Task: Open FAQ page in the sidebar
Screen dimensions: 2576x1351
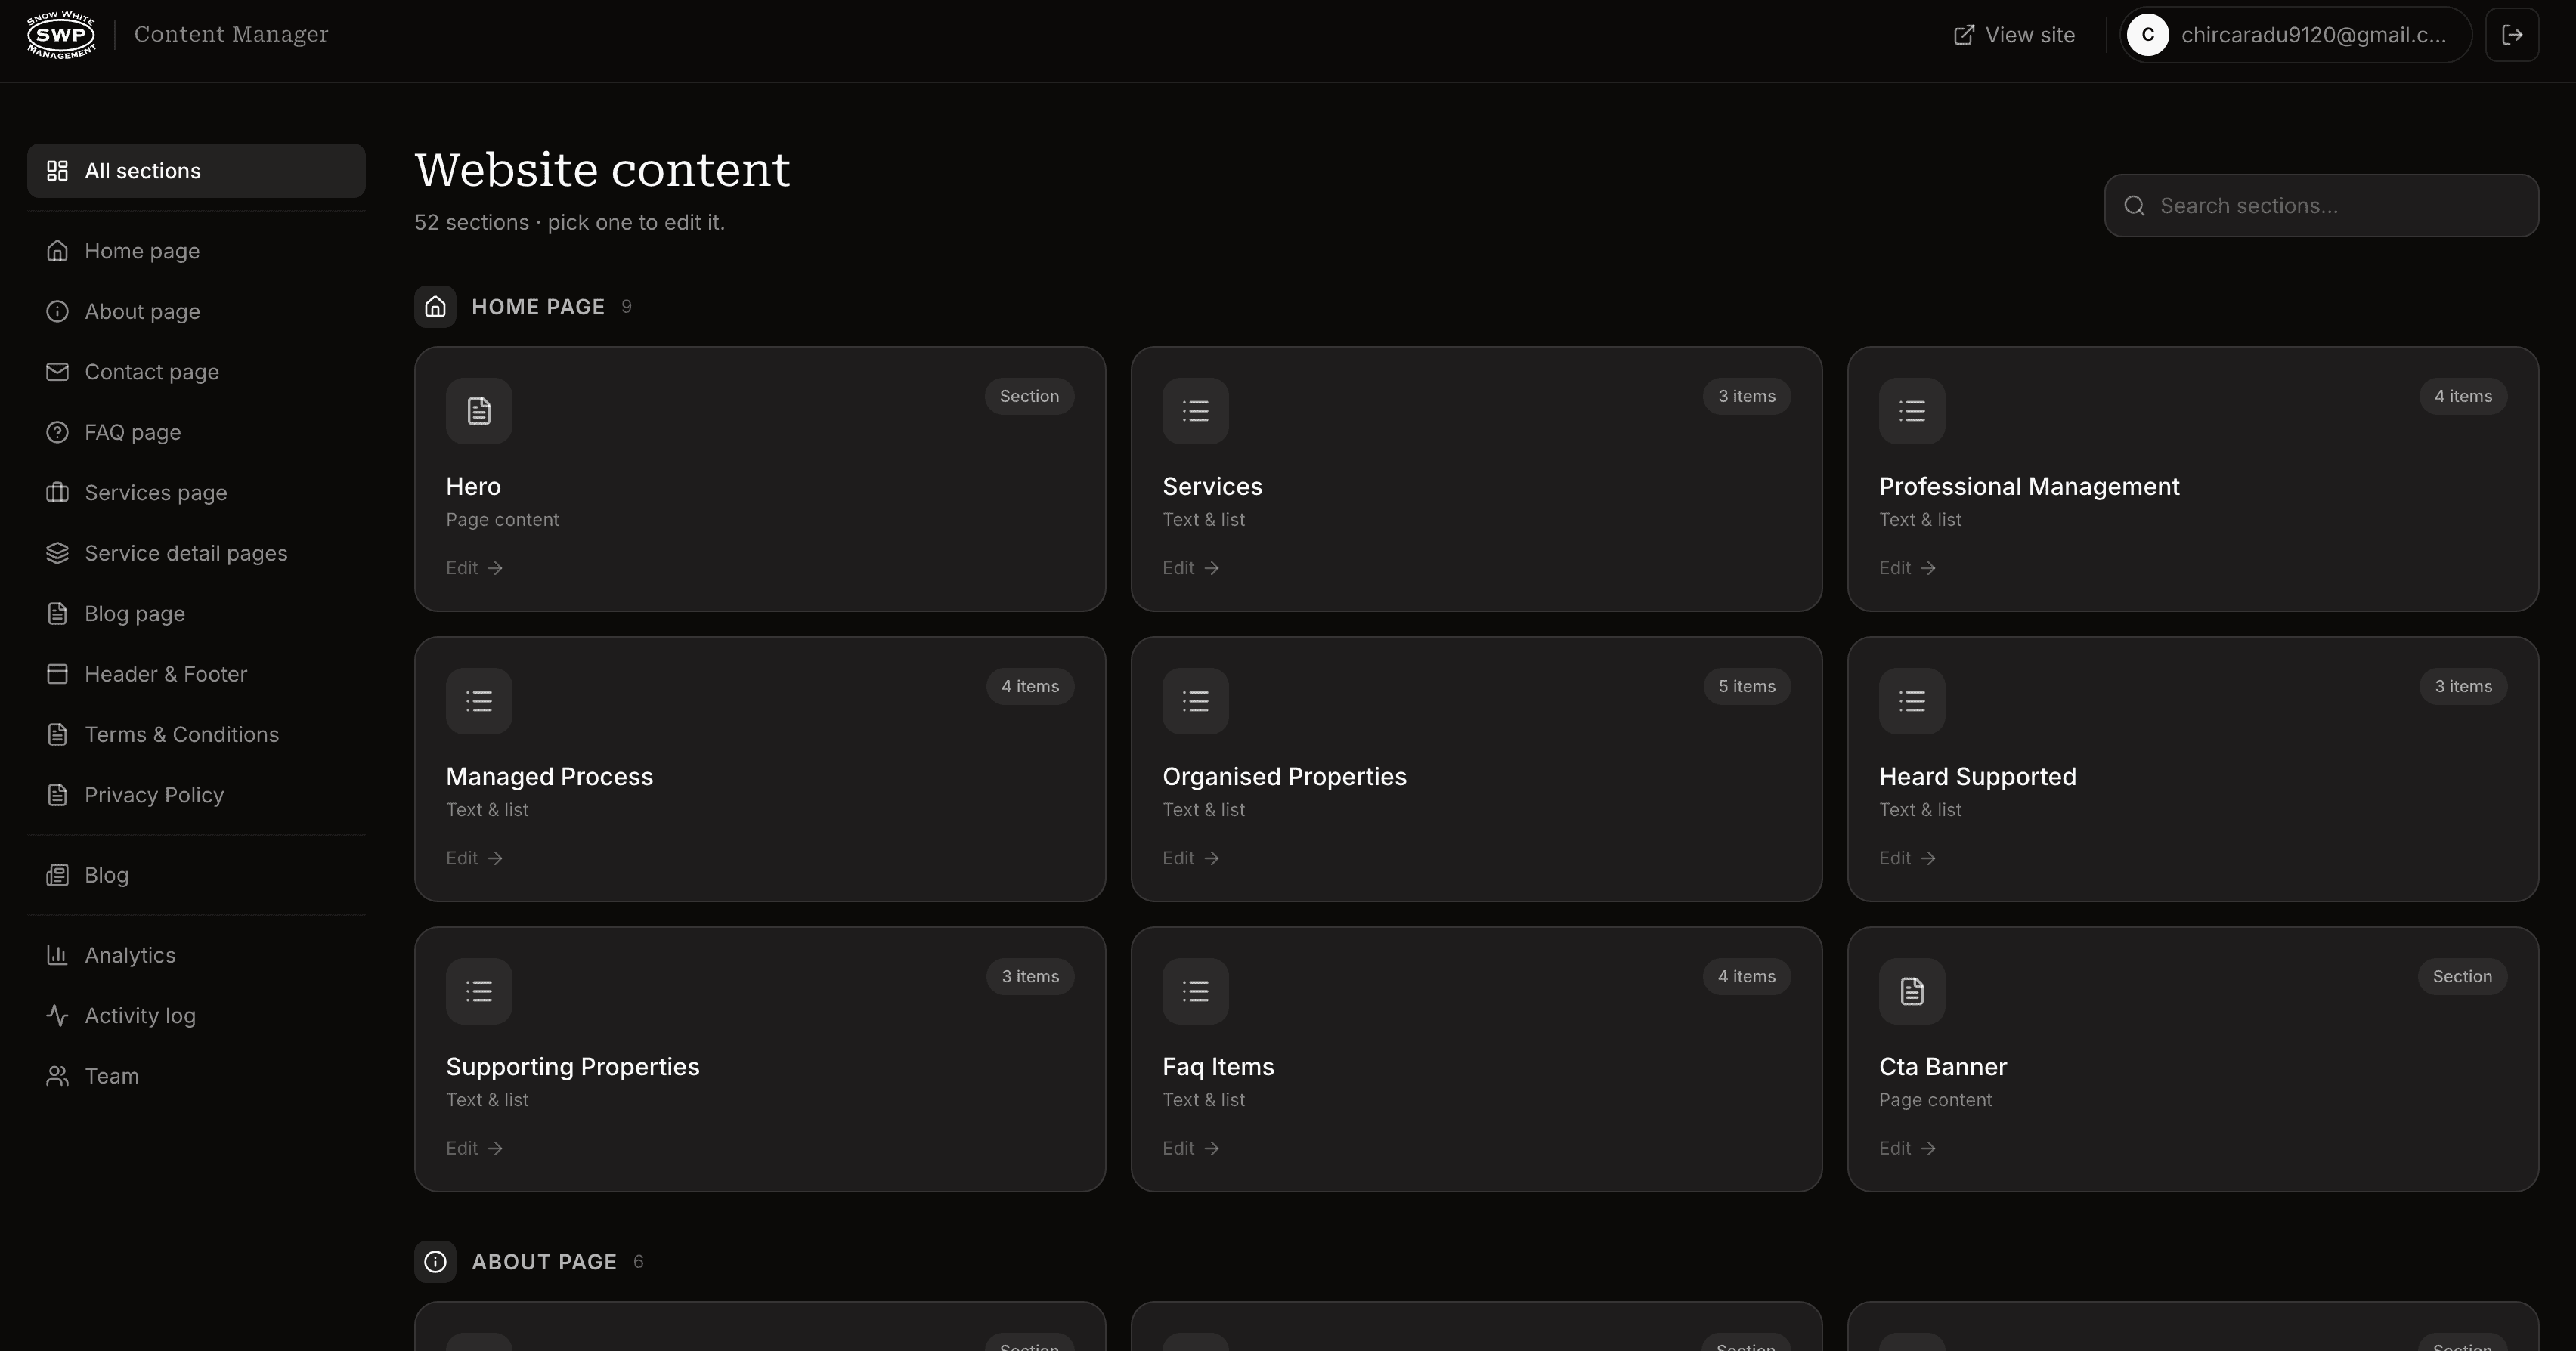Action: click(x=196, y=432)
